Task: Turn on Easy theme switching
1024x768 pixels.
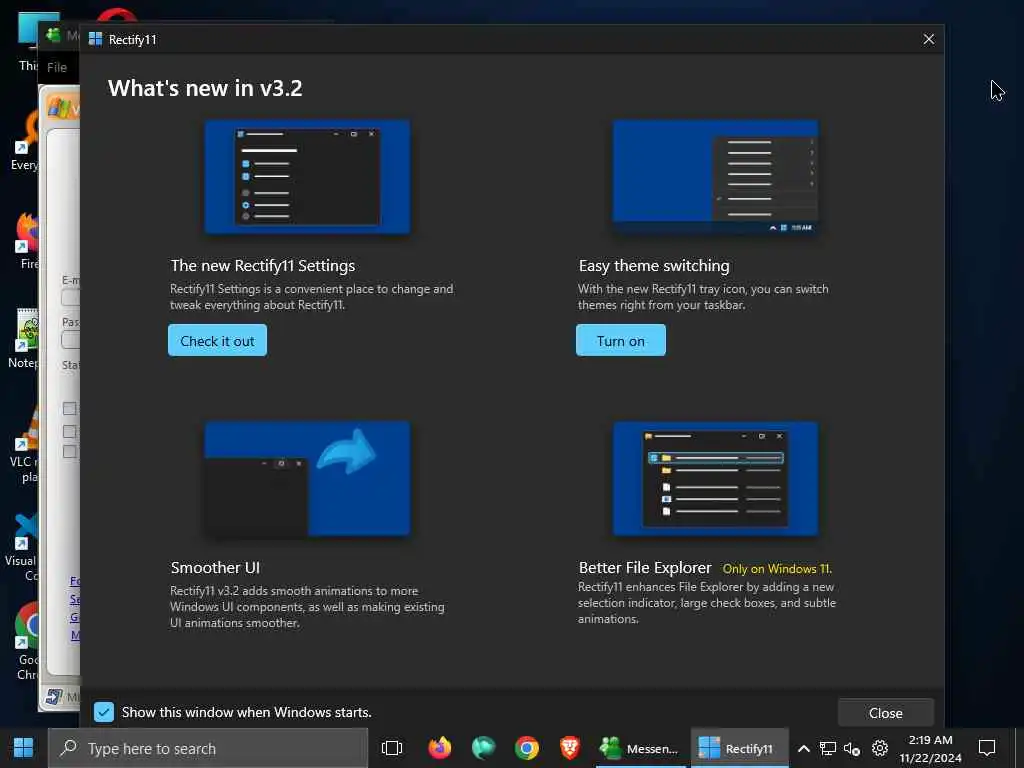Action: coord(620,340)
